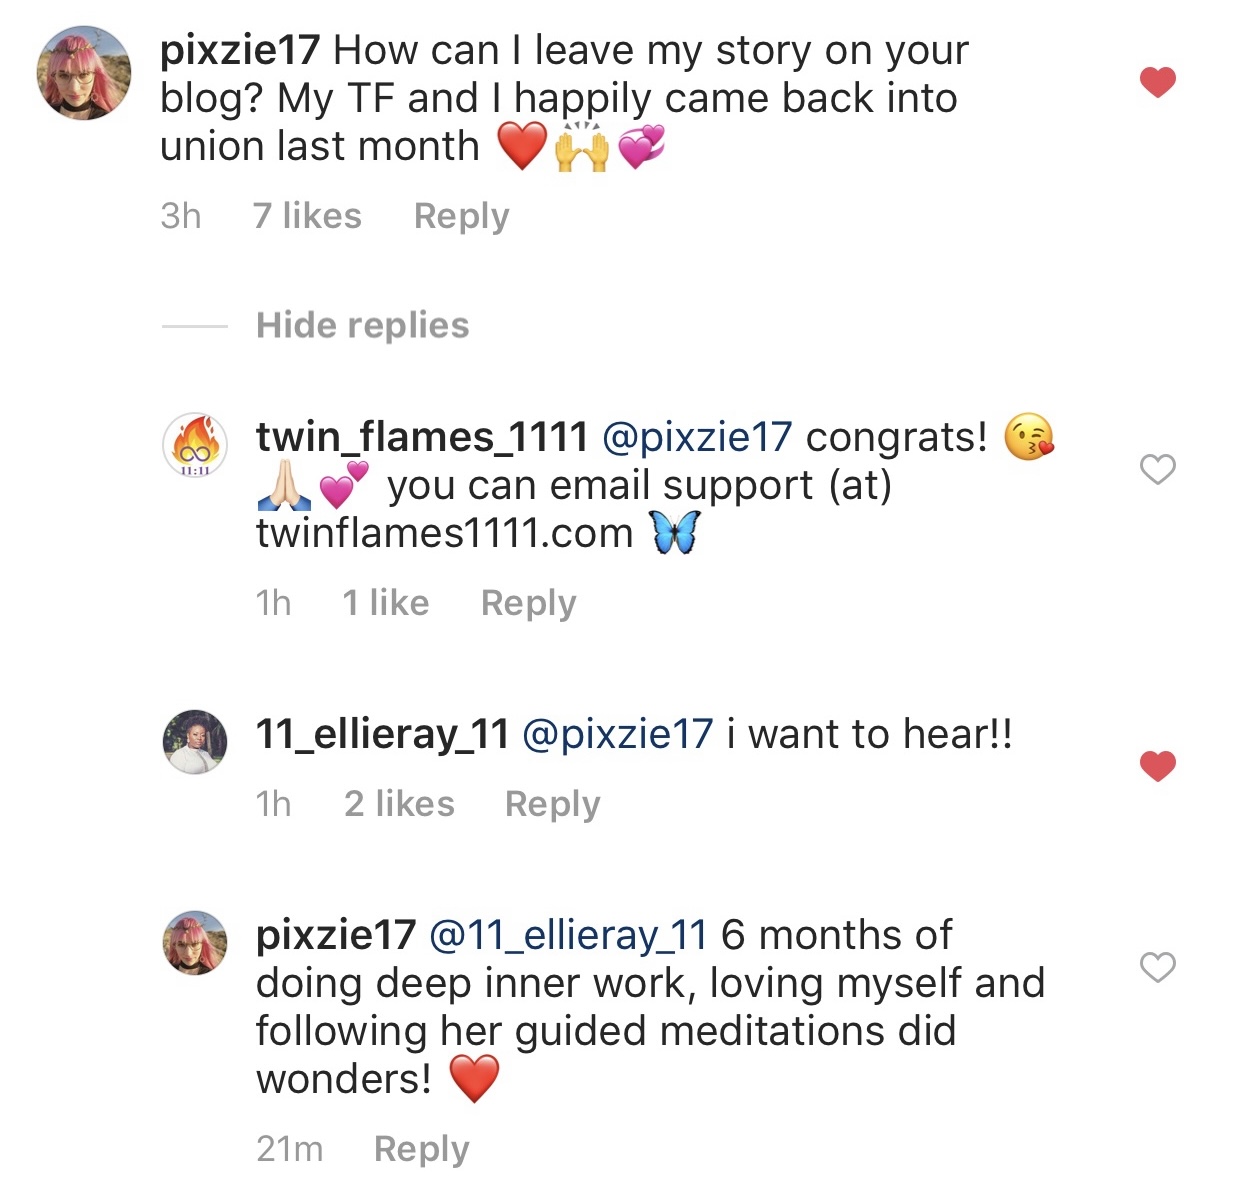Tap the @11_ellieray_11 mention
The height and width of the screenshot is (1183, 1242).
[x=567, y=935]
